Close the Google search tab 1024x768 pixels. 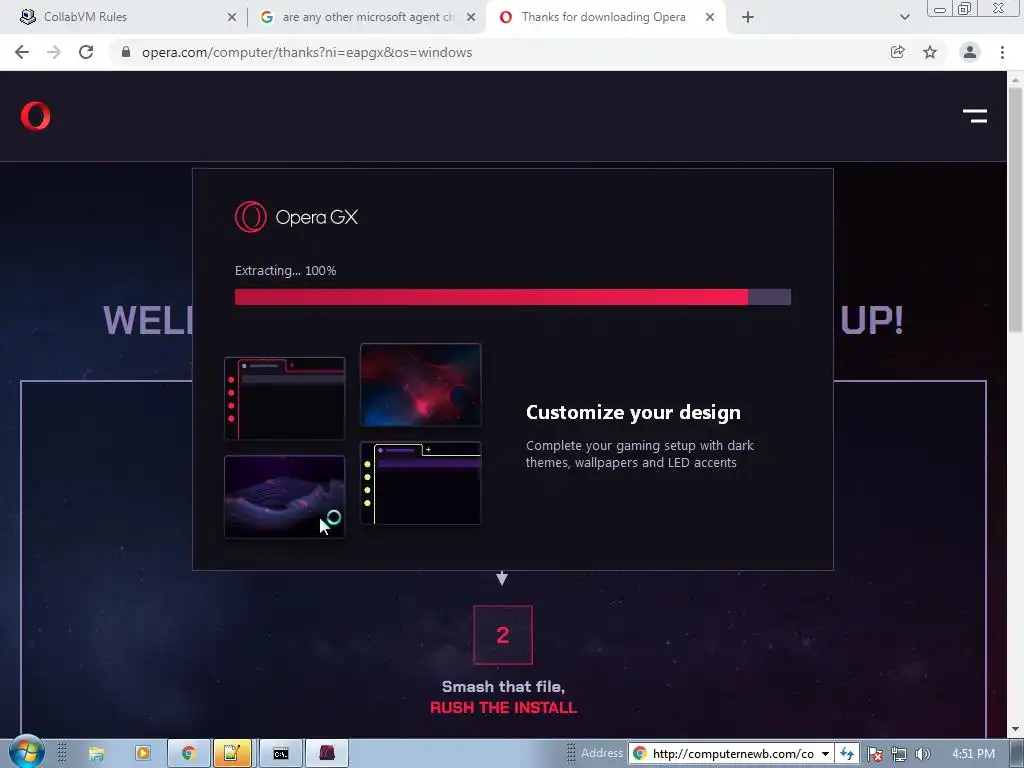pos(471,17)
